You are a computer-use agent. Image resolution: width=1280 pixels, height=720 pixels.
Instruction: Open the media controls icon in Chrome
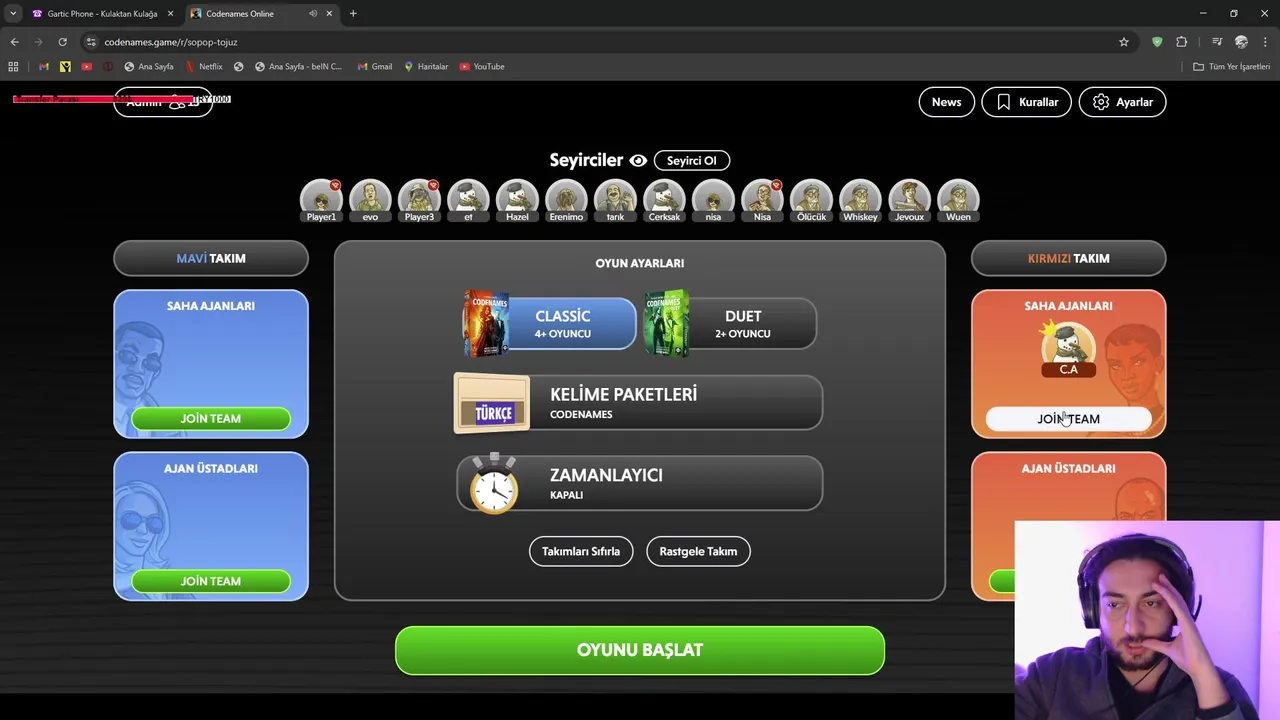coord(1216,42)
